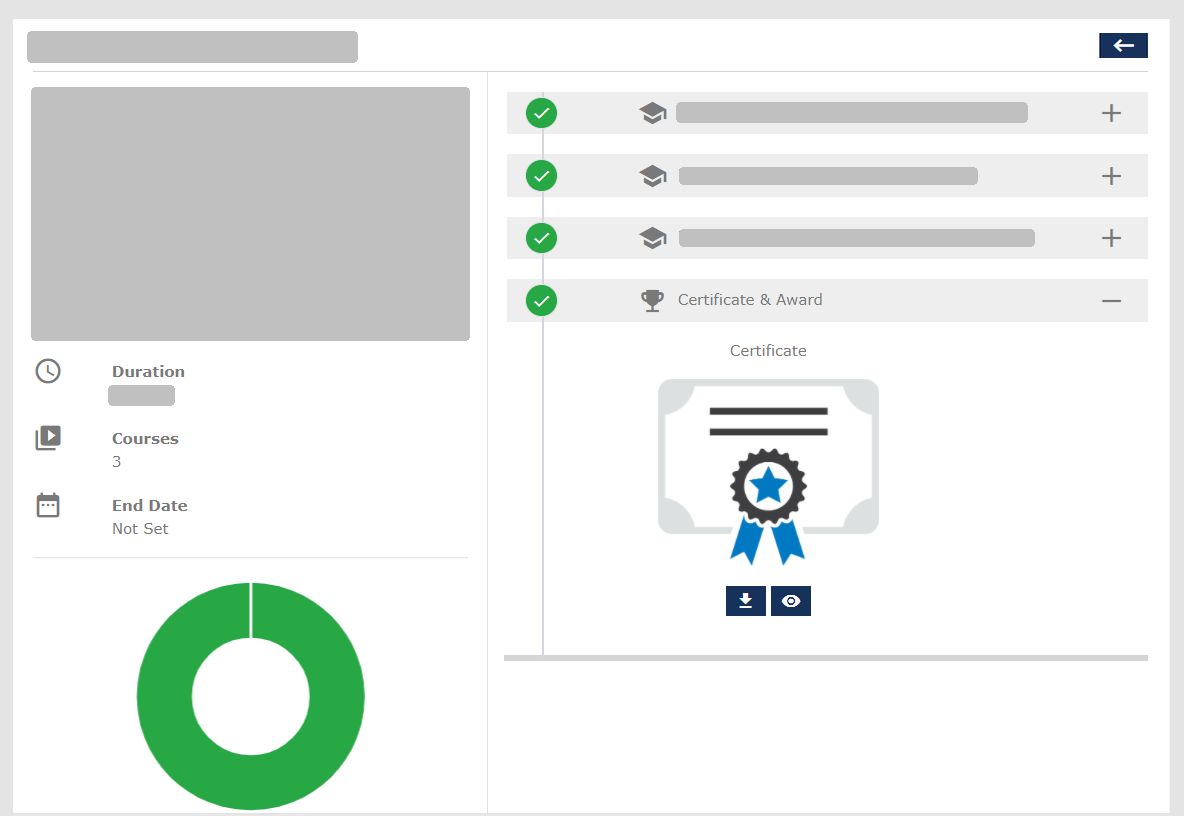1184x816 pixels.
Task: Click the green progress donut chart
Action: pyautogui.click(x=251, y=696)
